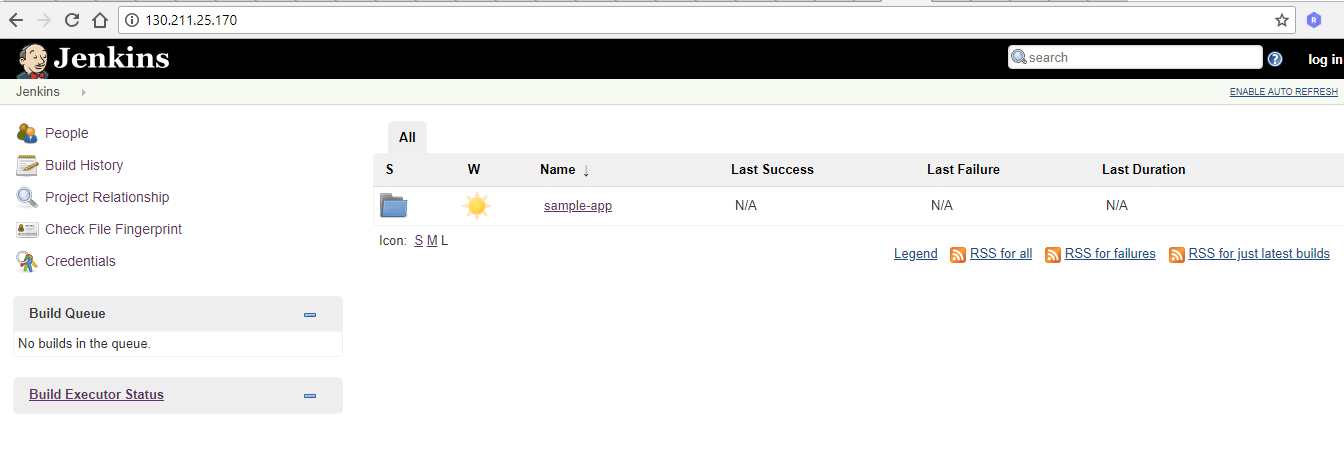Sort jobs by the Name column header
Viewport: 1344px width, 470px height.
click(558, 170)
